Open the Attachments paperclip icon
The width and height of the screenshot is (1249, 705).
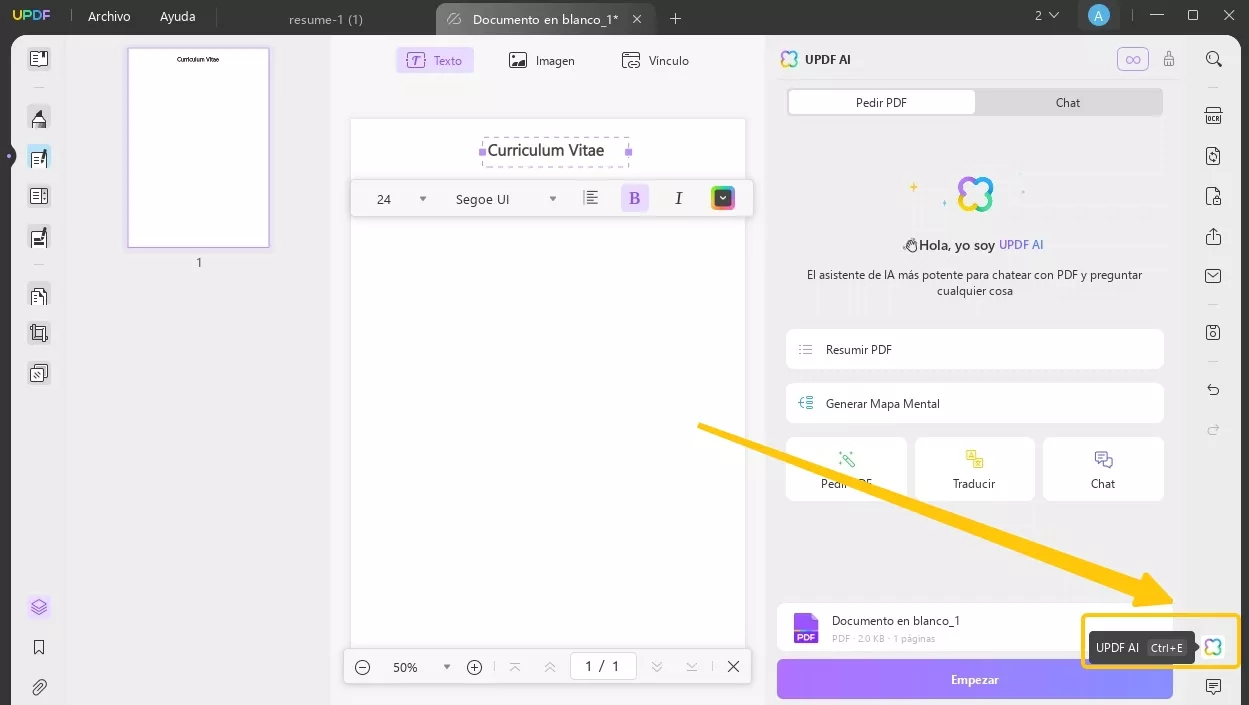pyautogui.click(x=39, y=687)
